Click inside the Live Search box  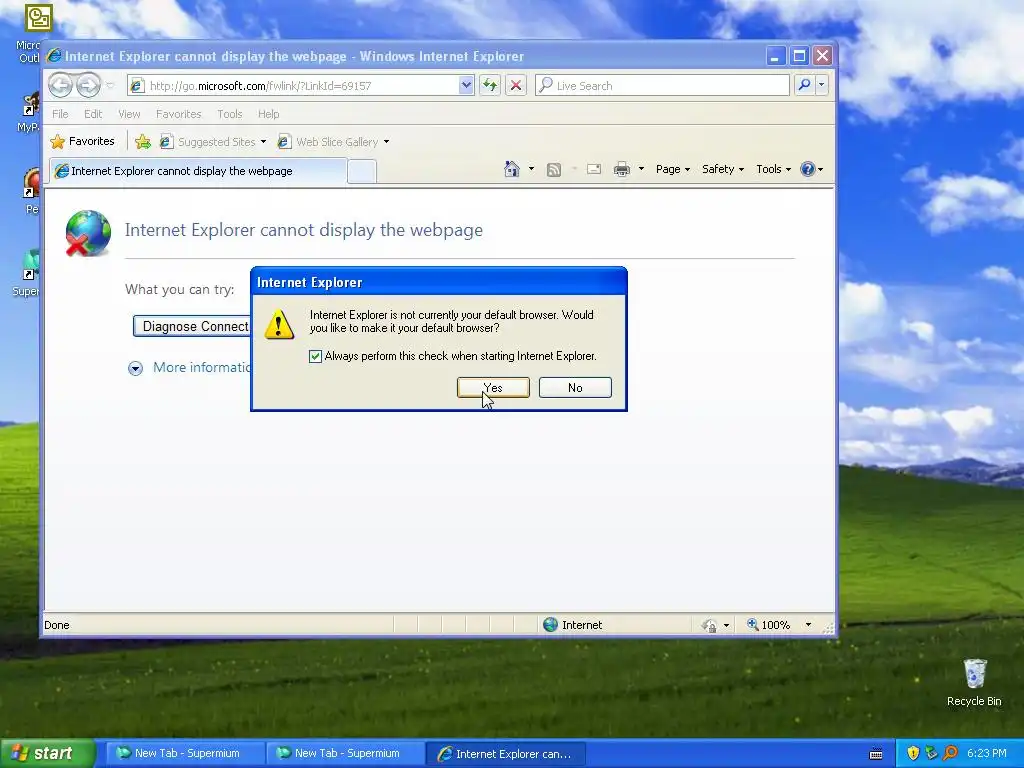(662, 86)
